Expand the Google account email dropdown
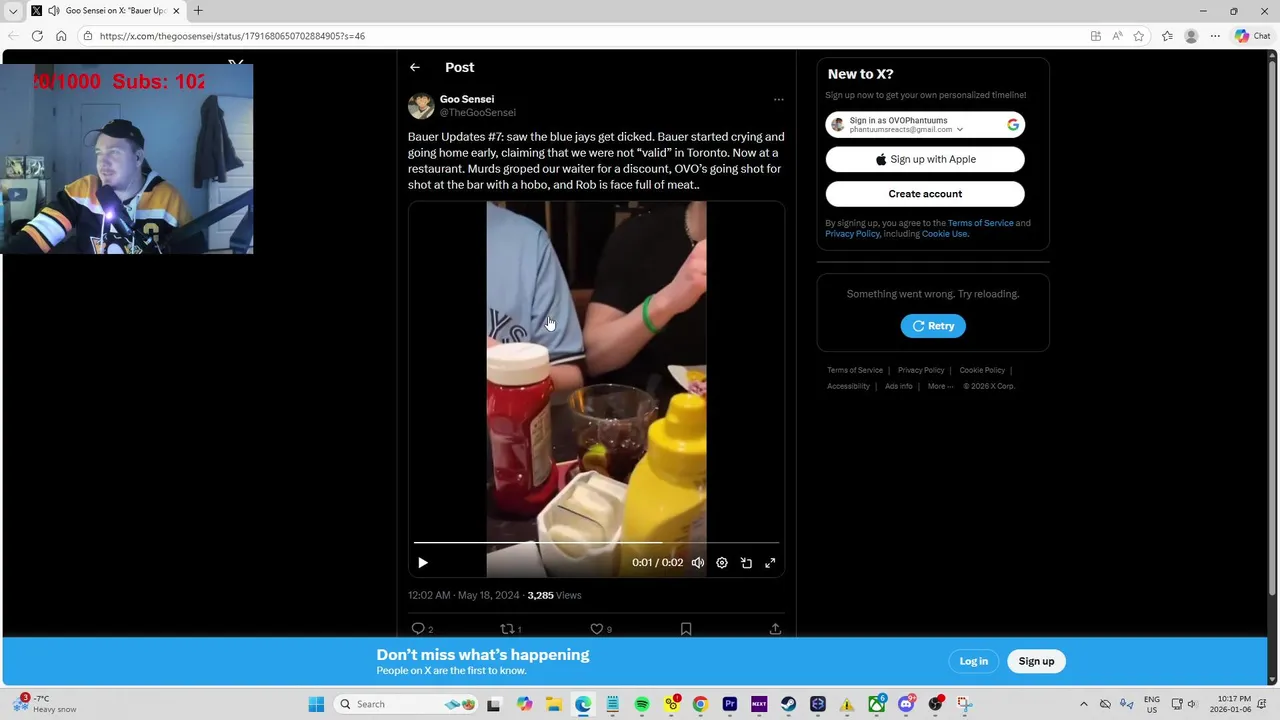1280x720 pixels. tap(960, 130)
